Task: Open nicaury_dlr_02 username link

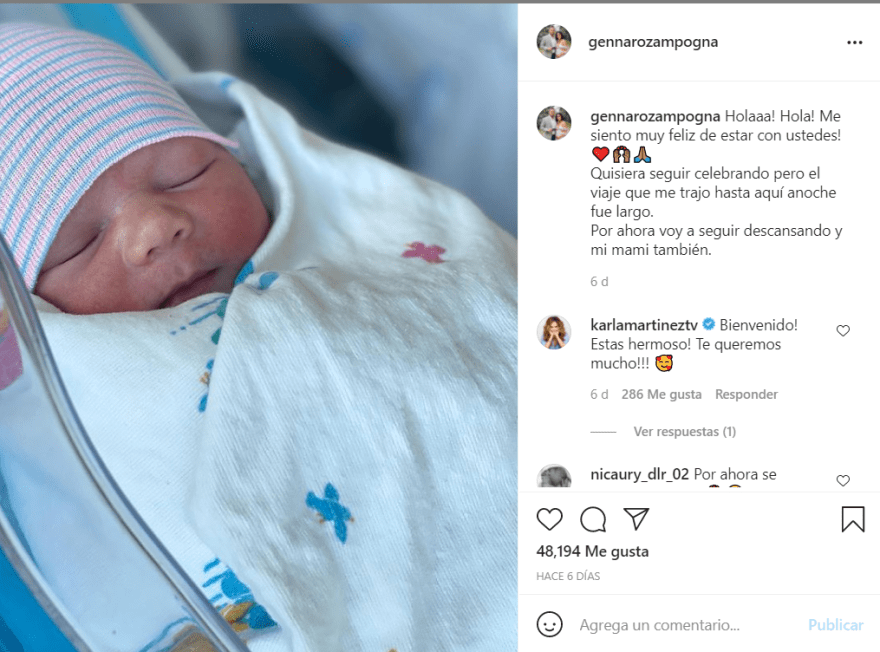Action: [x=639, y=474]
